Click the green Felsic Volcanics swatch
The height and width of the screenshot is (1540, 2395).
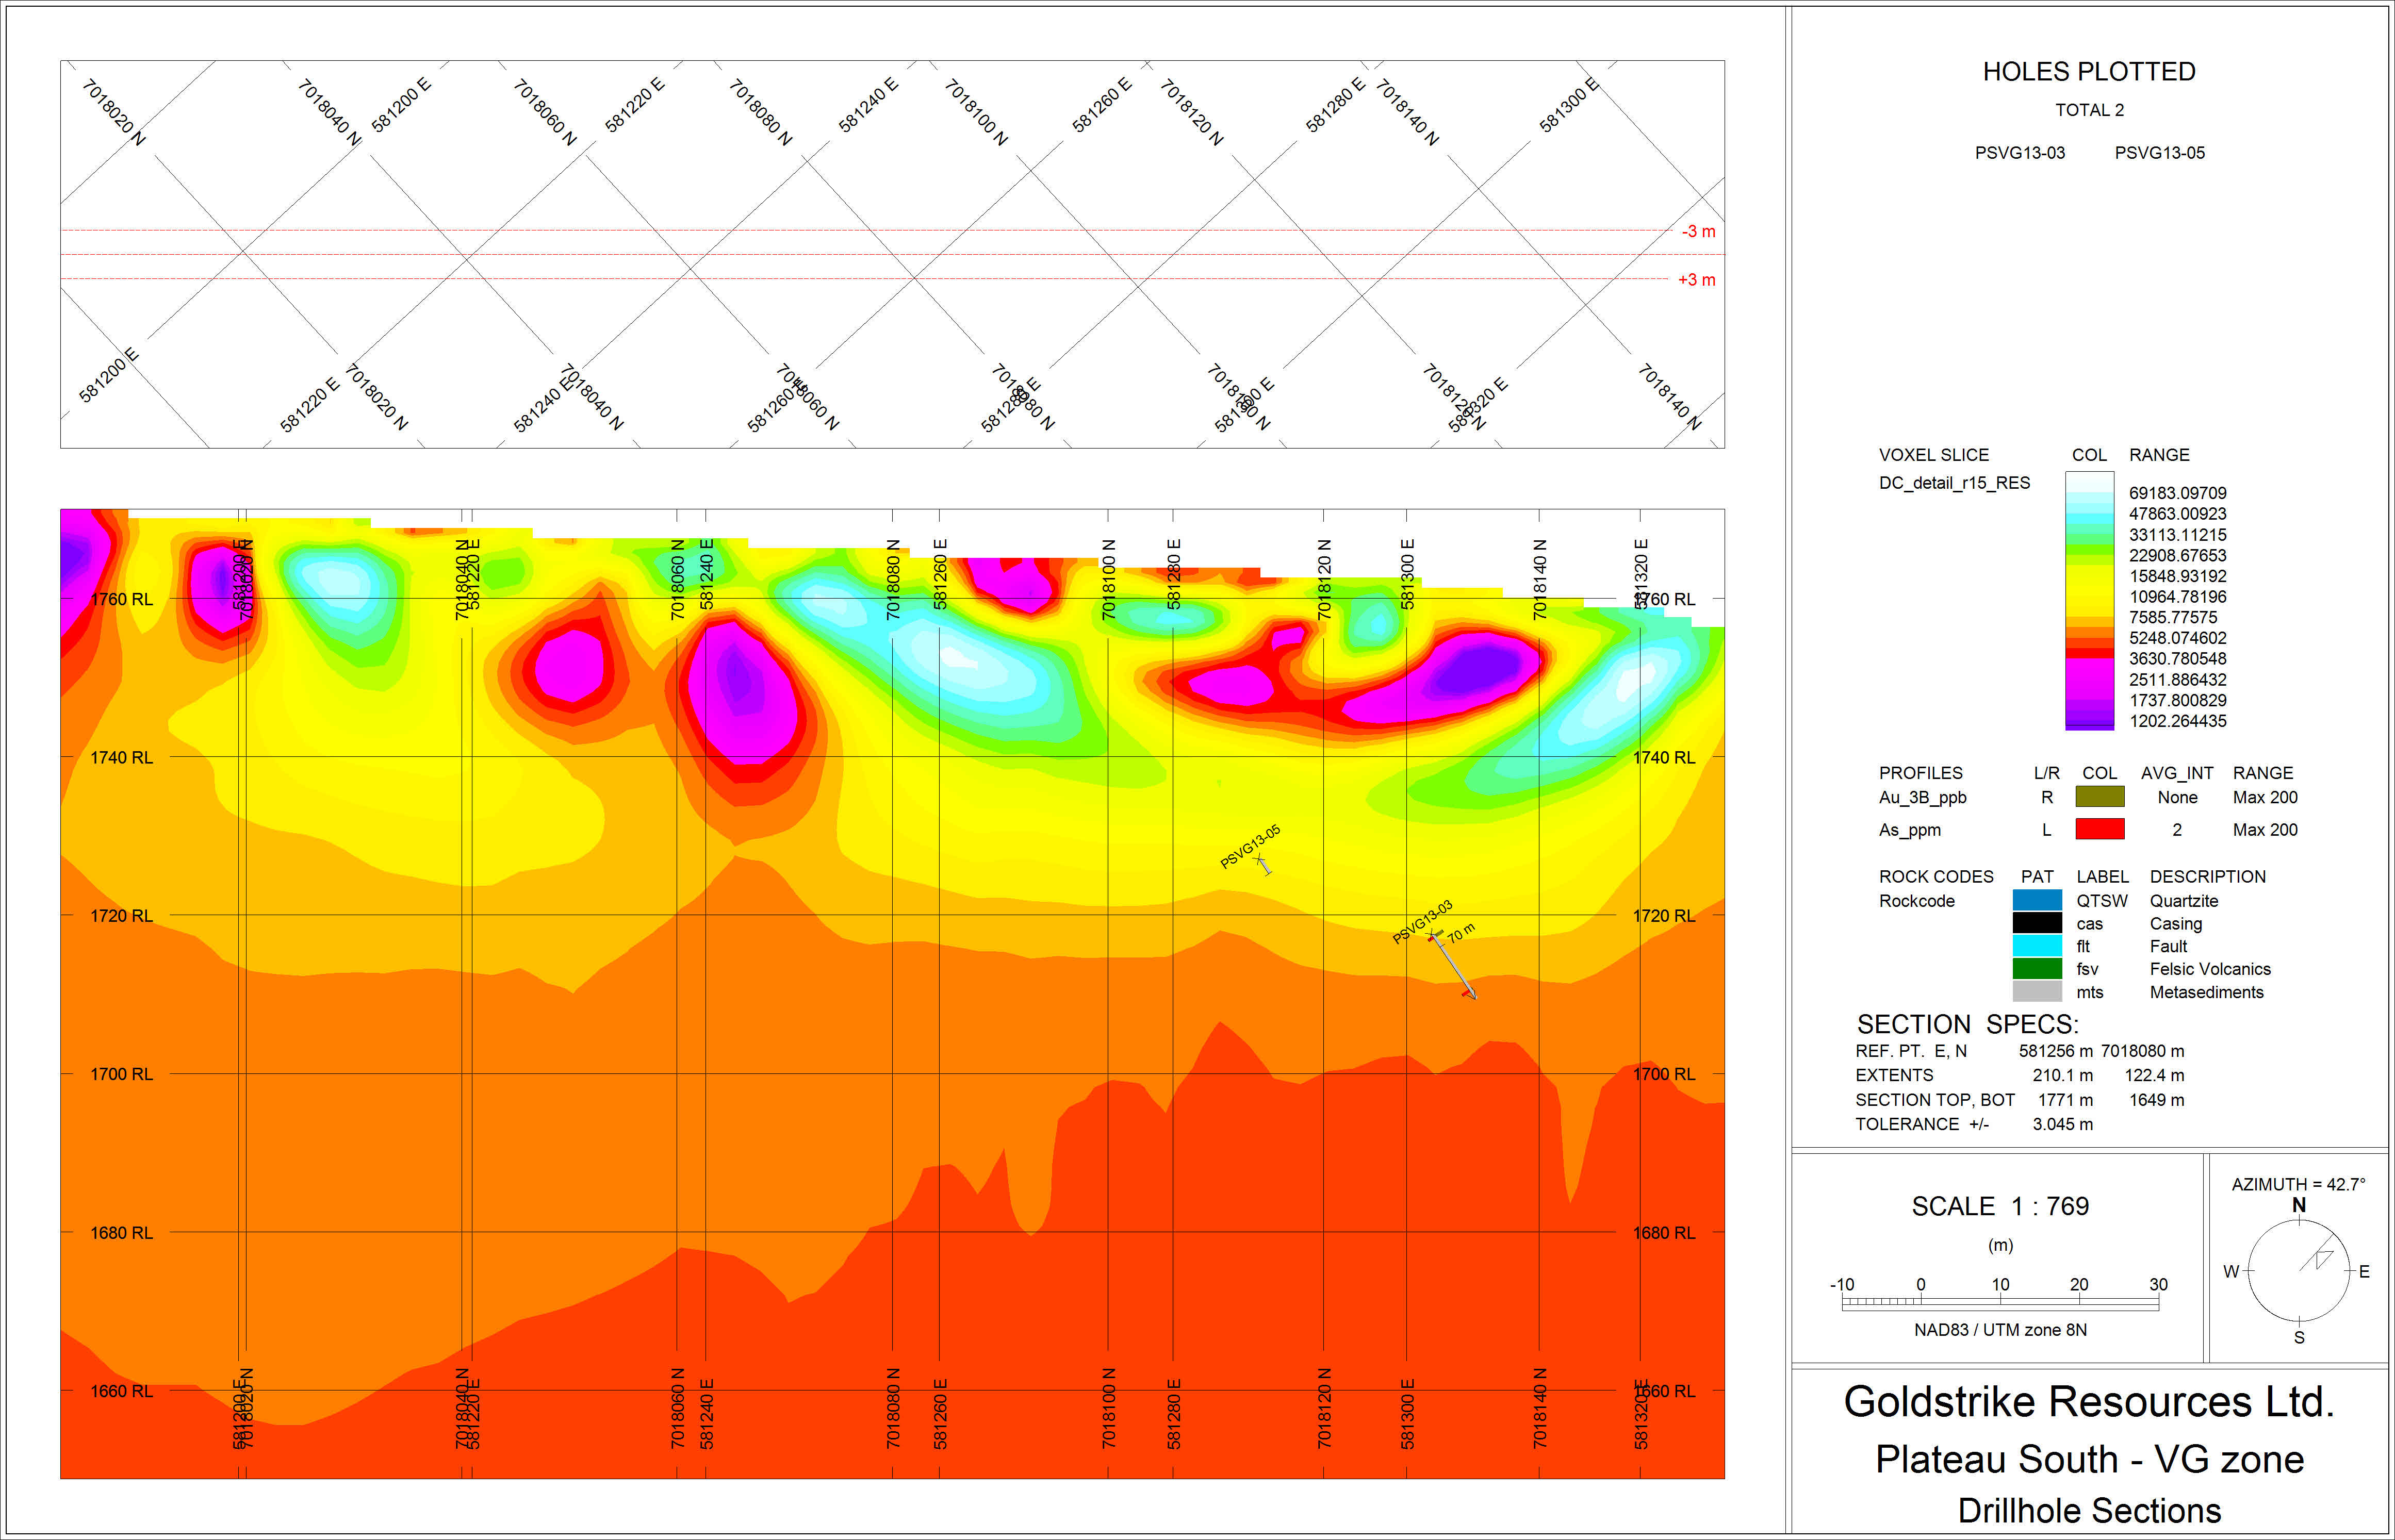click(2037, 969)
